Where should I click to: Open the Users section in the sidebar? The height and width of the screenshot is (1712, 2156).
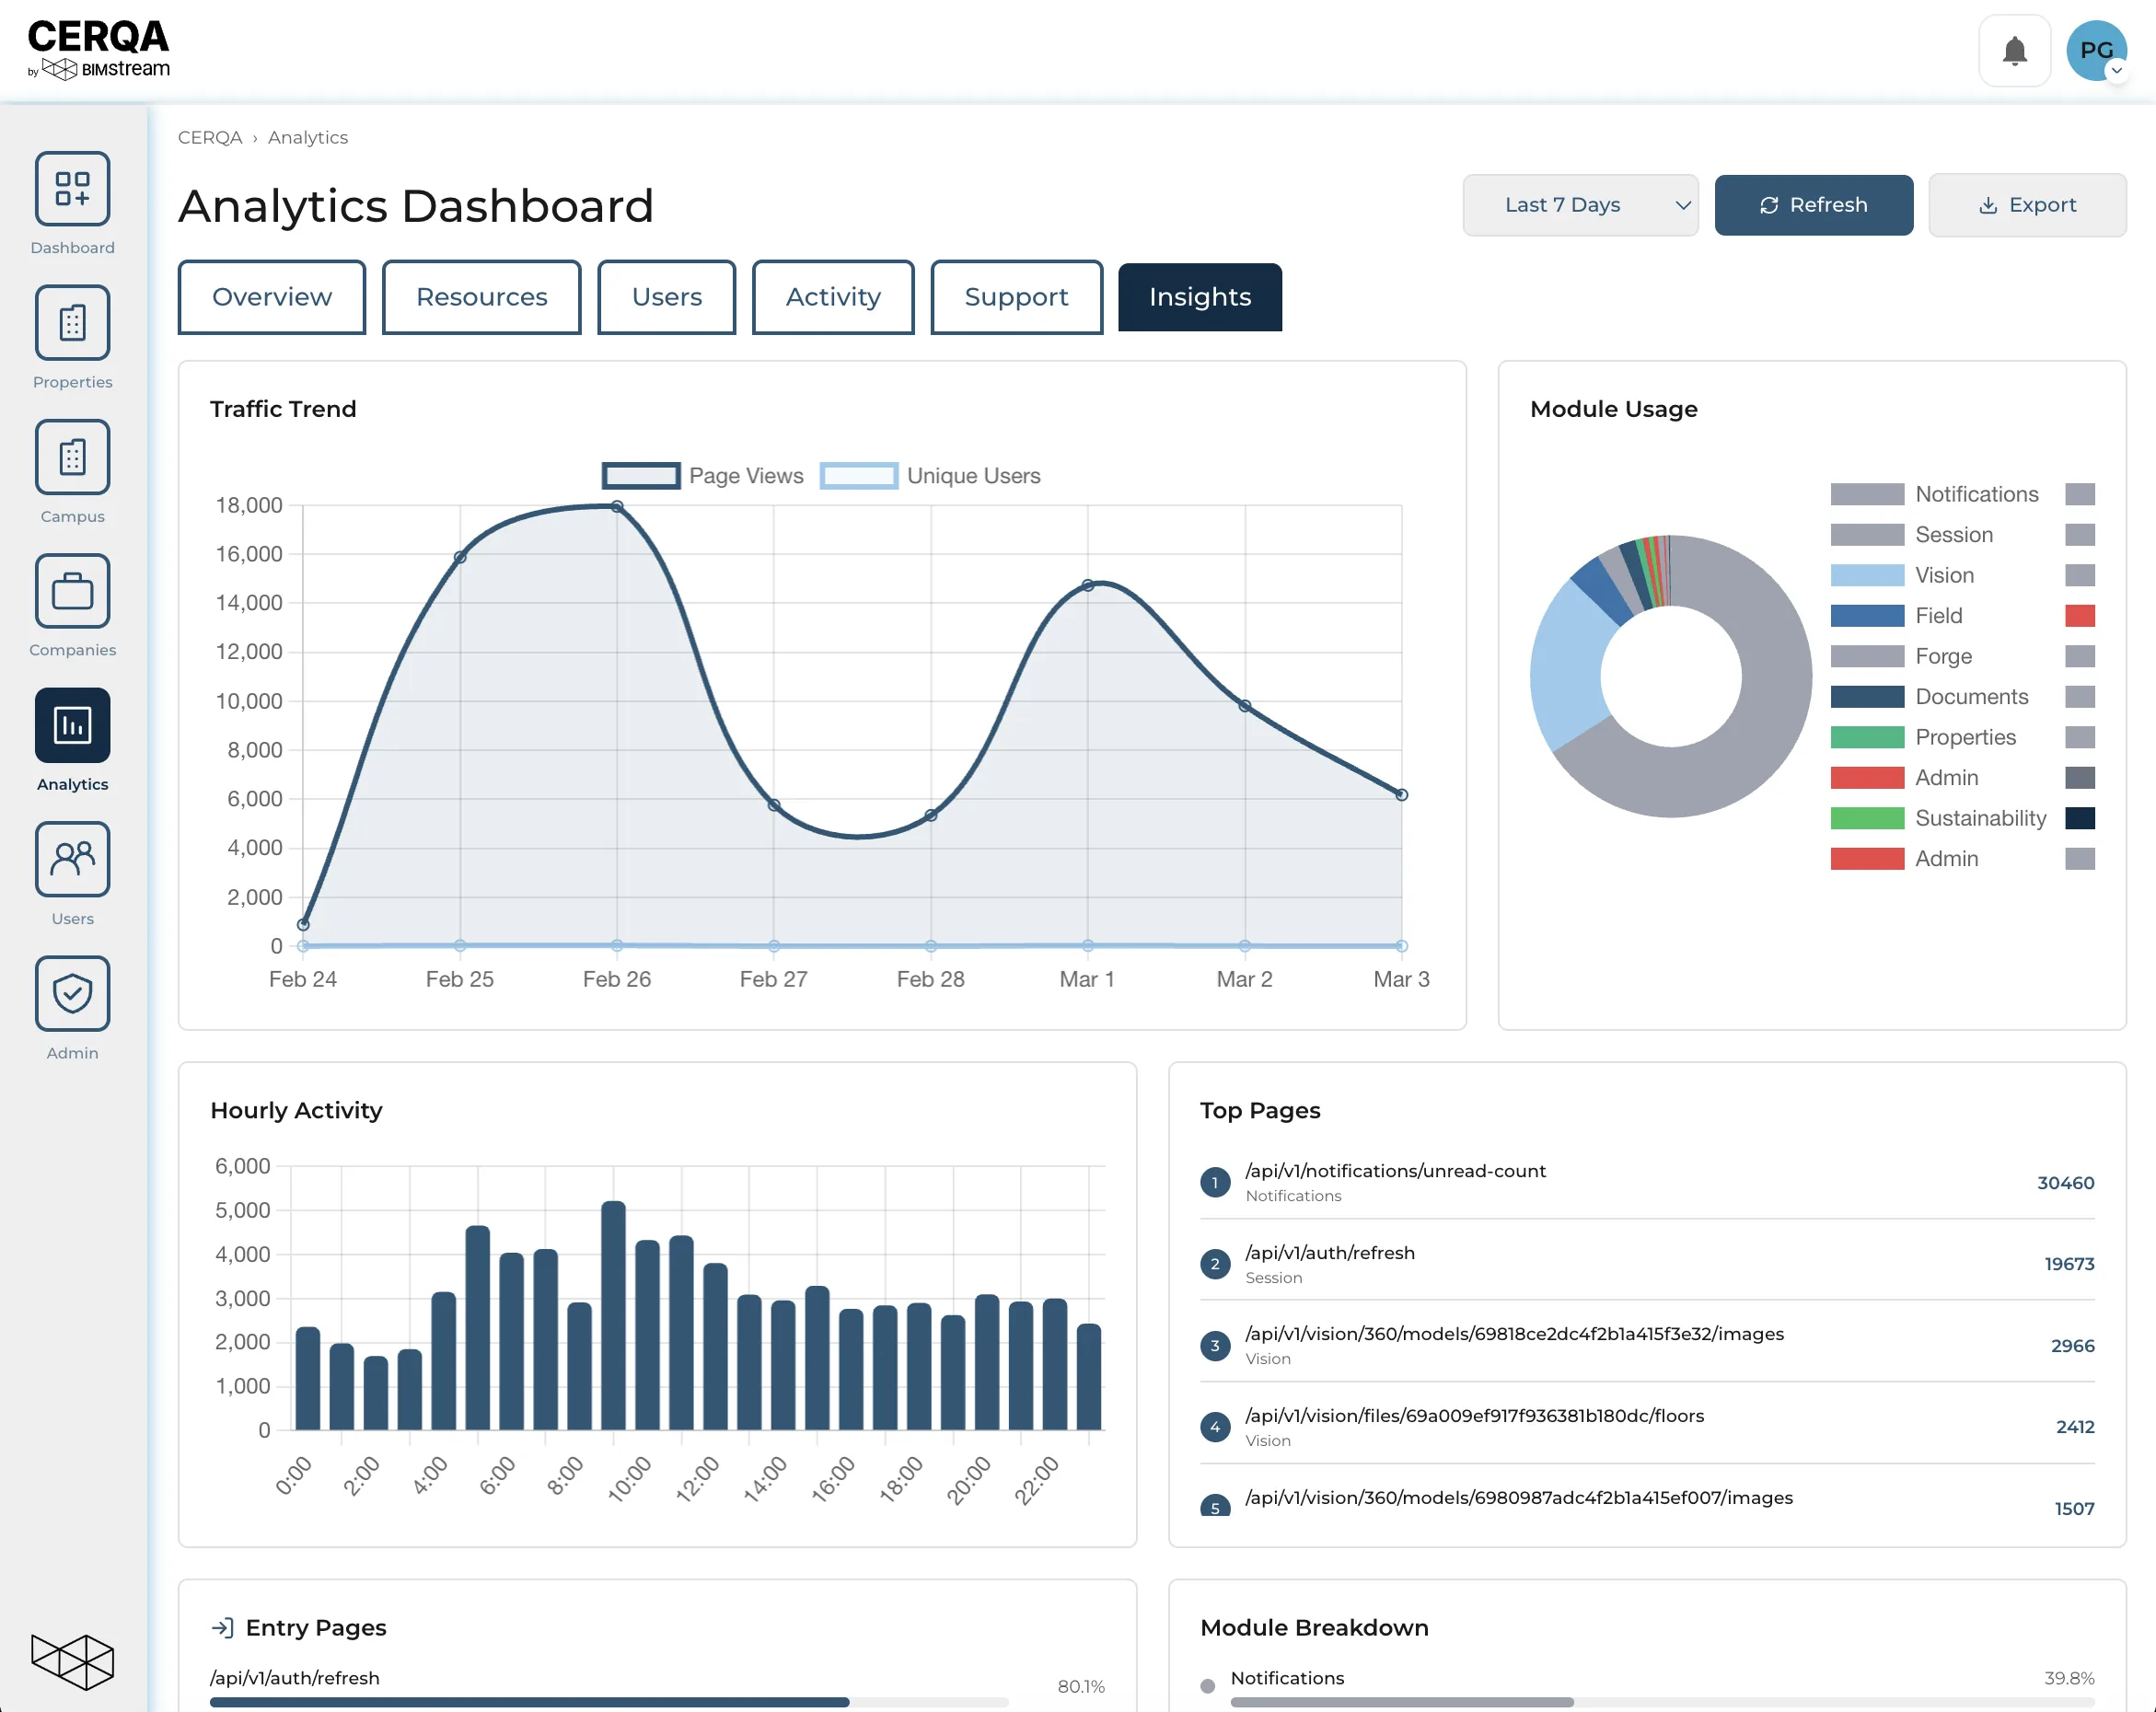pos(71,858)
